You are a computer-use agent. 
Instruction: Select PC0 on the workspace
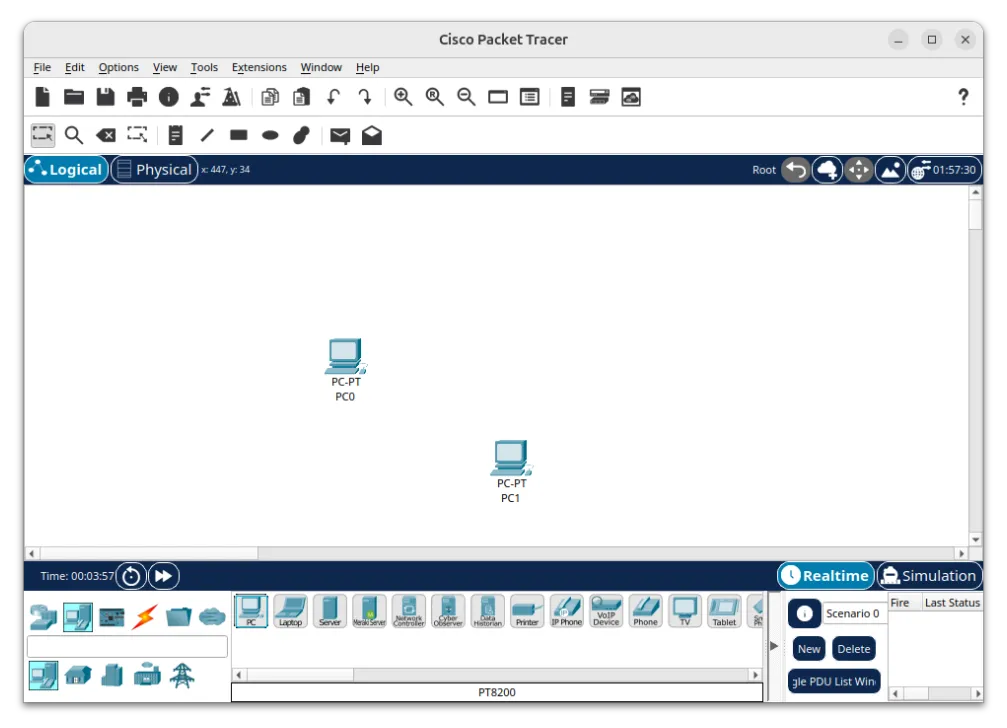pyautogui.click(x=345, y=358)
